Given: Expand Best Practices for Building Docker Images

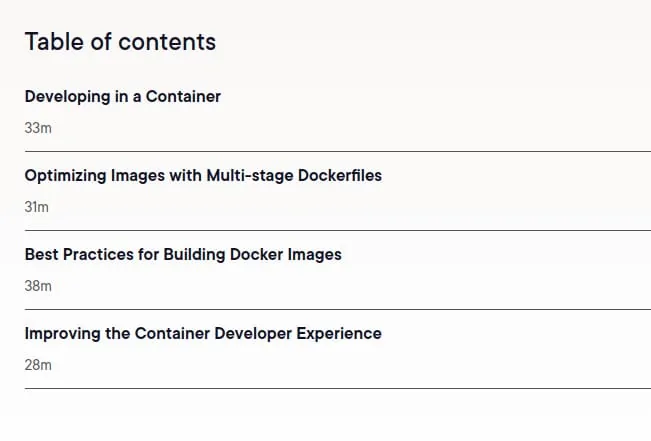Looking at the screenshot, I should click(183, 255).
